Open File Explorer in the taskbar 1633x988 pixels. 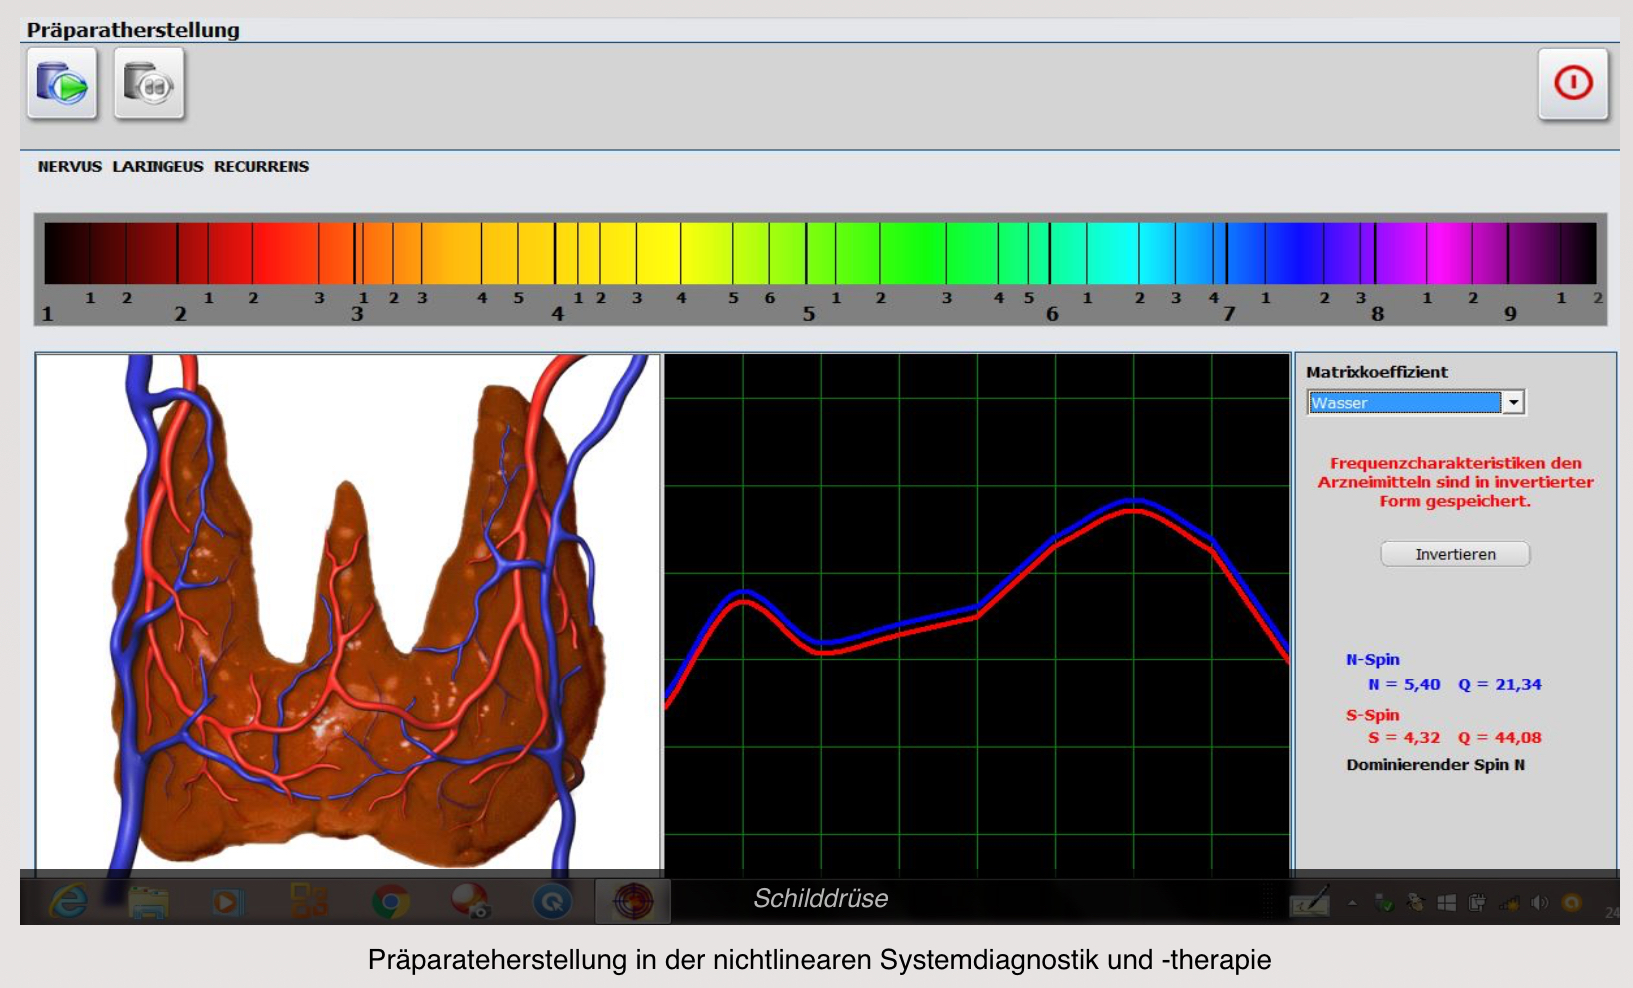[x=149, y=902]
